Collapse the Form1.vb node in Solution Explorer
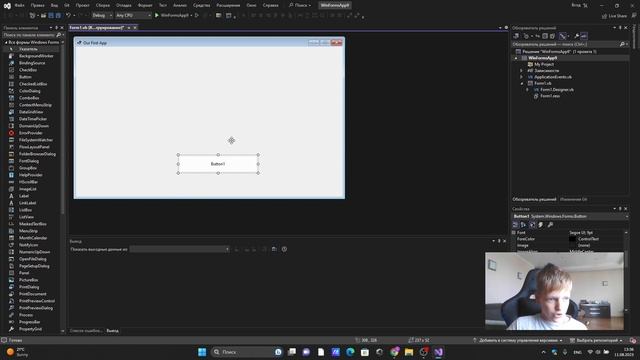 coord(522,83)
